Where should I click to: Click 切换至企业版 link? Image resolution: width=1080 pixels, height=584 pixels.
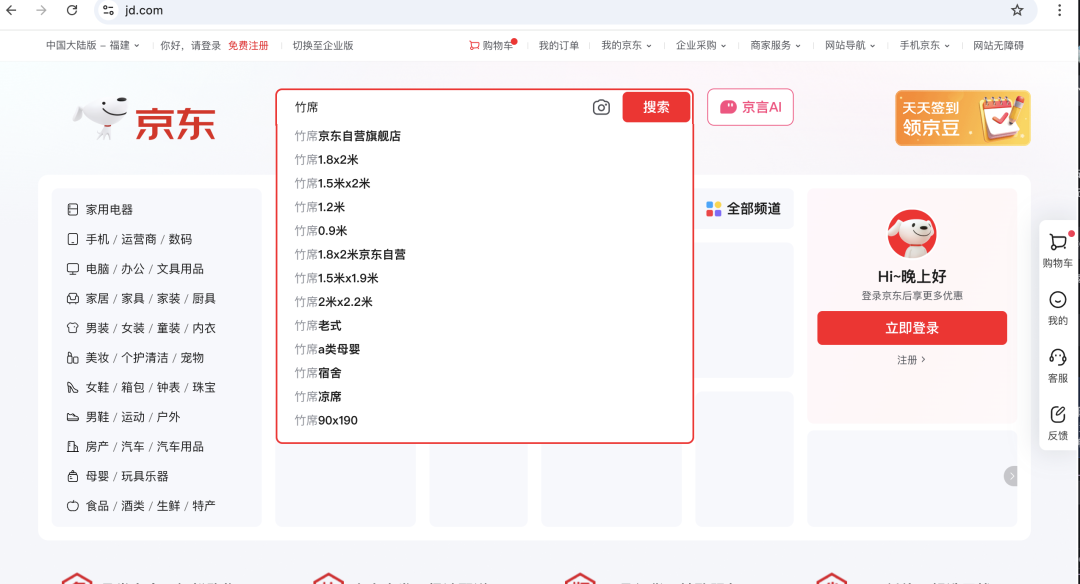tap(322, 45)
